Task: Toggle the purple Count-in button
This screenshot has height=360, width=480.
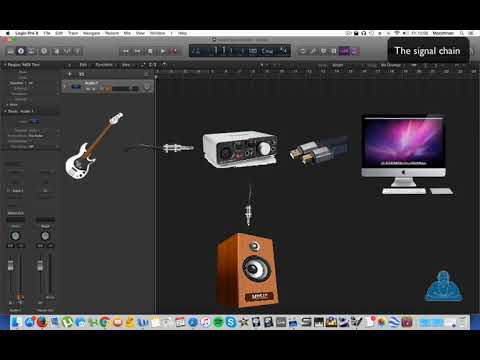Action: coord(344,51)
